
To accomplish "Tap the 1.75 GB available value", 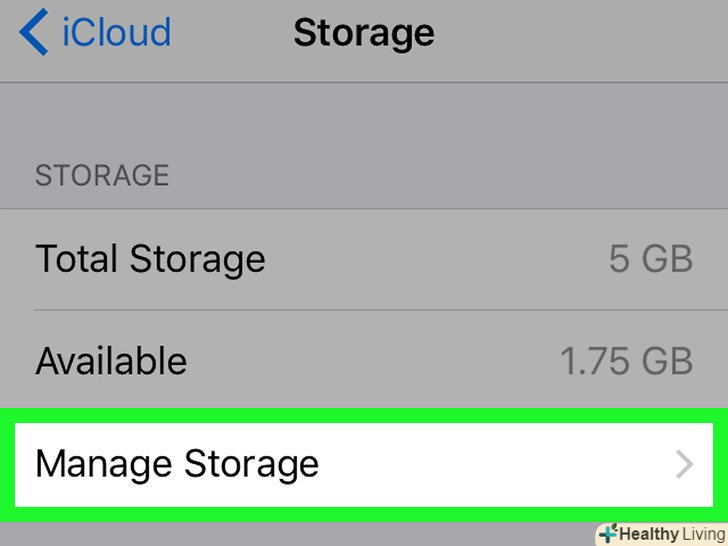I will (x=626, y=360).
